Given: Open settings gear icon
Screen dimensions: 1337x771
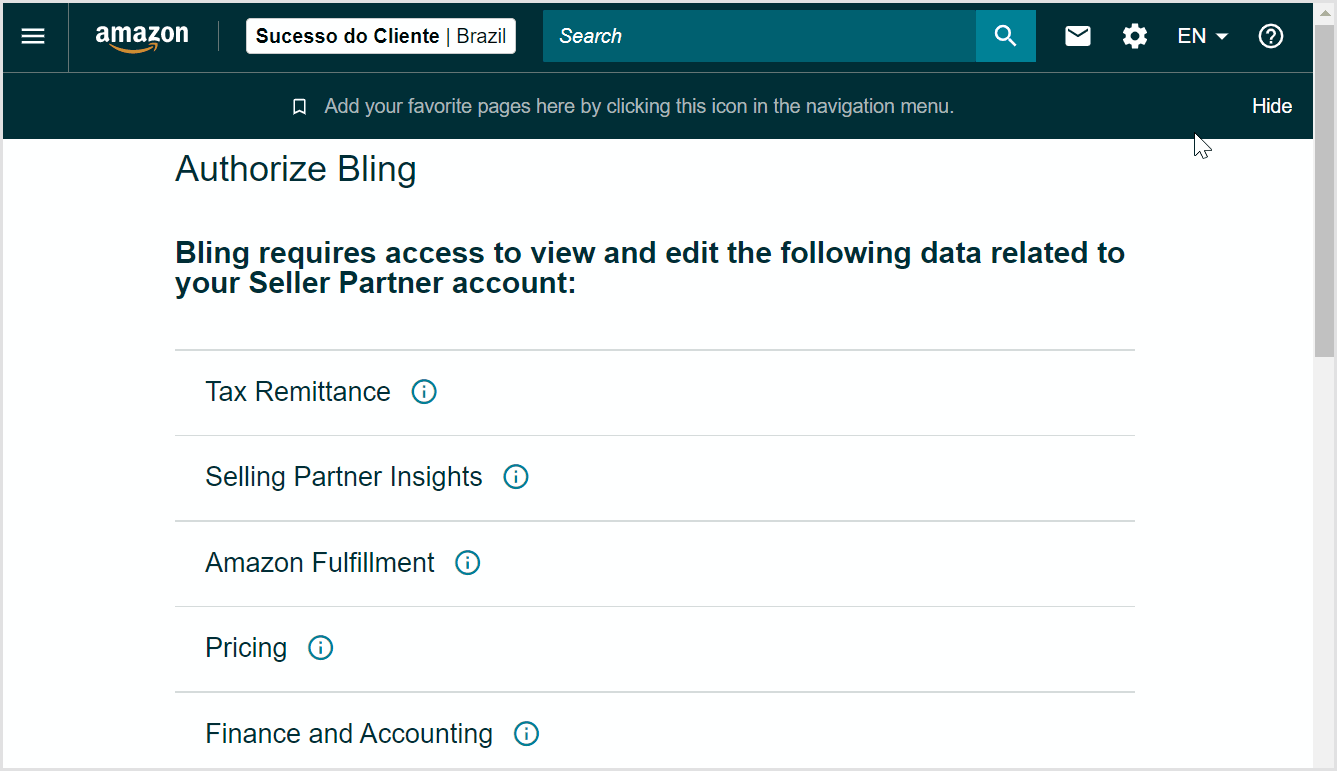Looking at the screenshot, I should tap(1135, 36).
